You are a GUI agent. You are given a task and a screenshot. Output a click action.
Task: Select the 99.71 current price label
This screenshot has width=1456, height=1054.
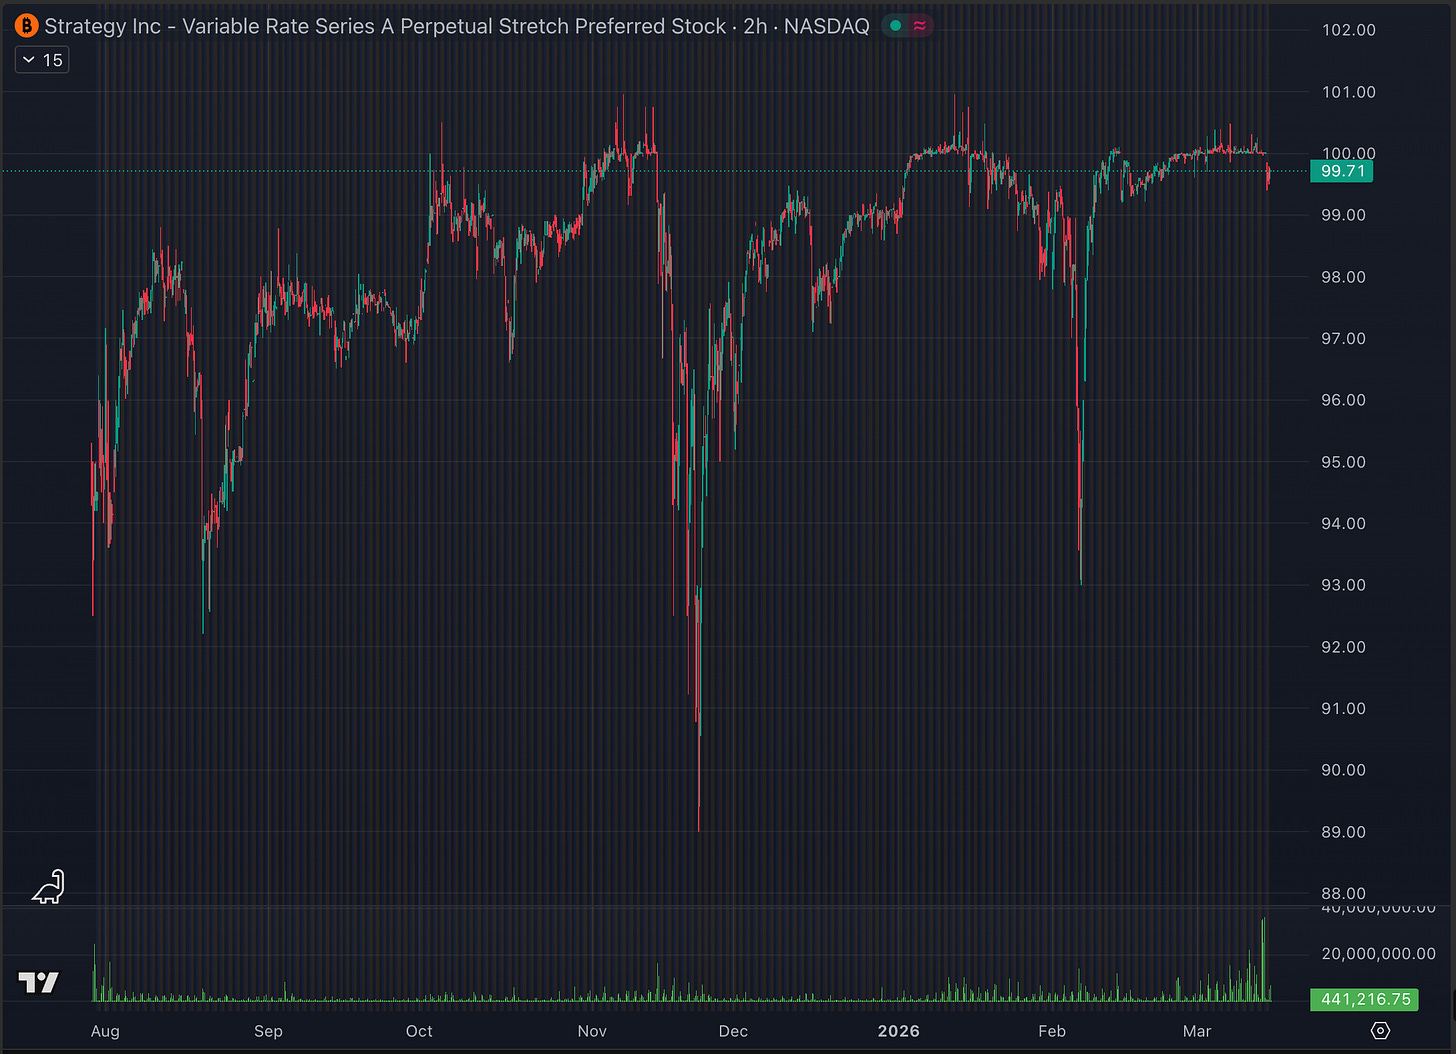click(1342, 171)
